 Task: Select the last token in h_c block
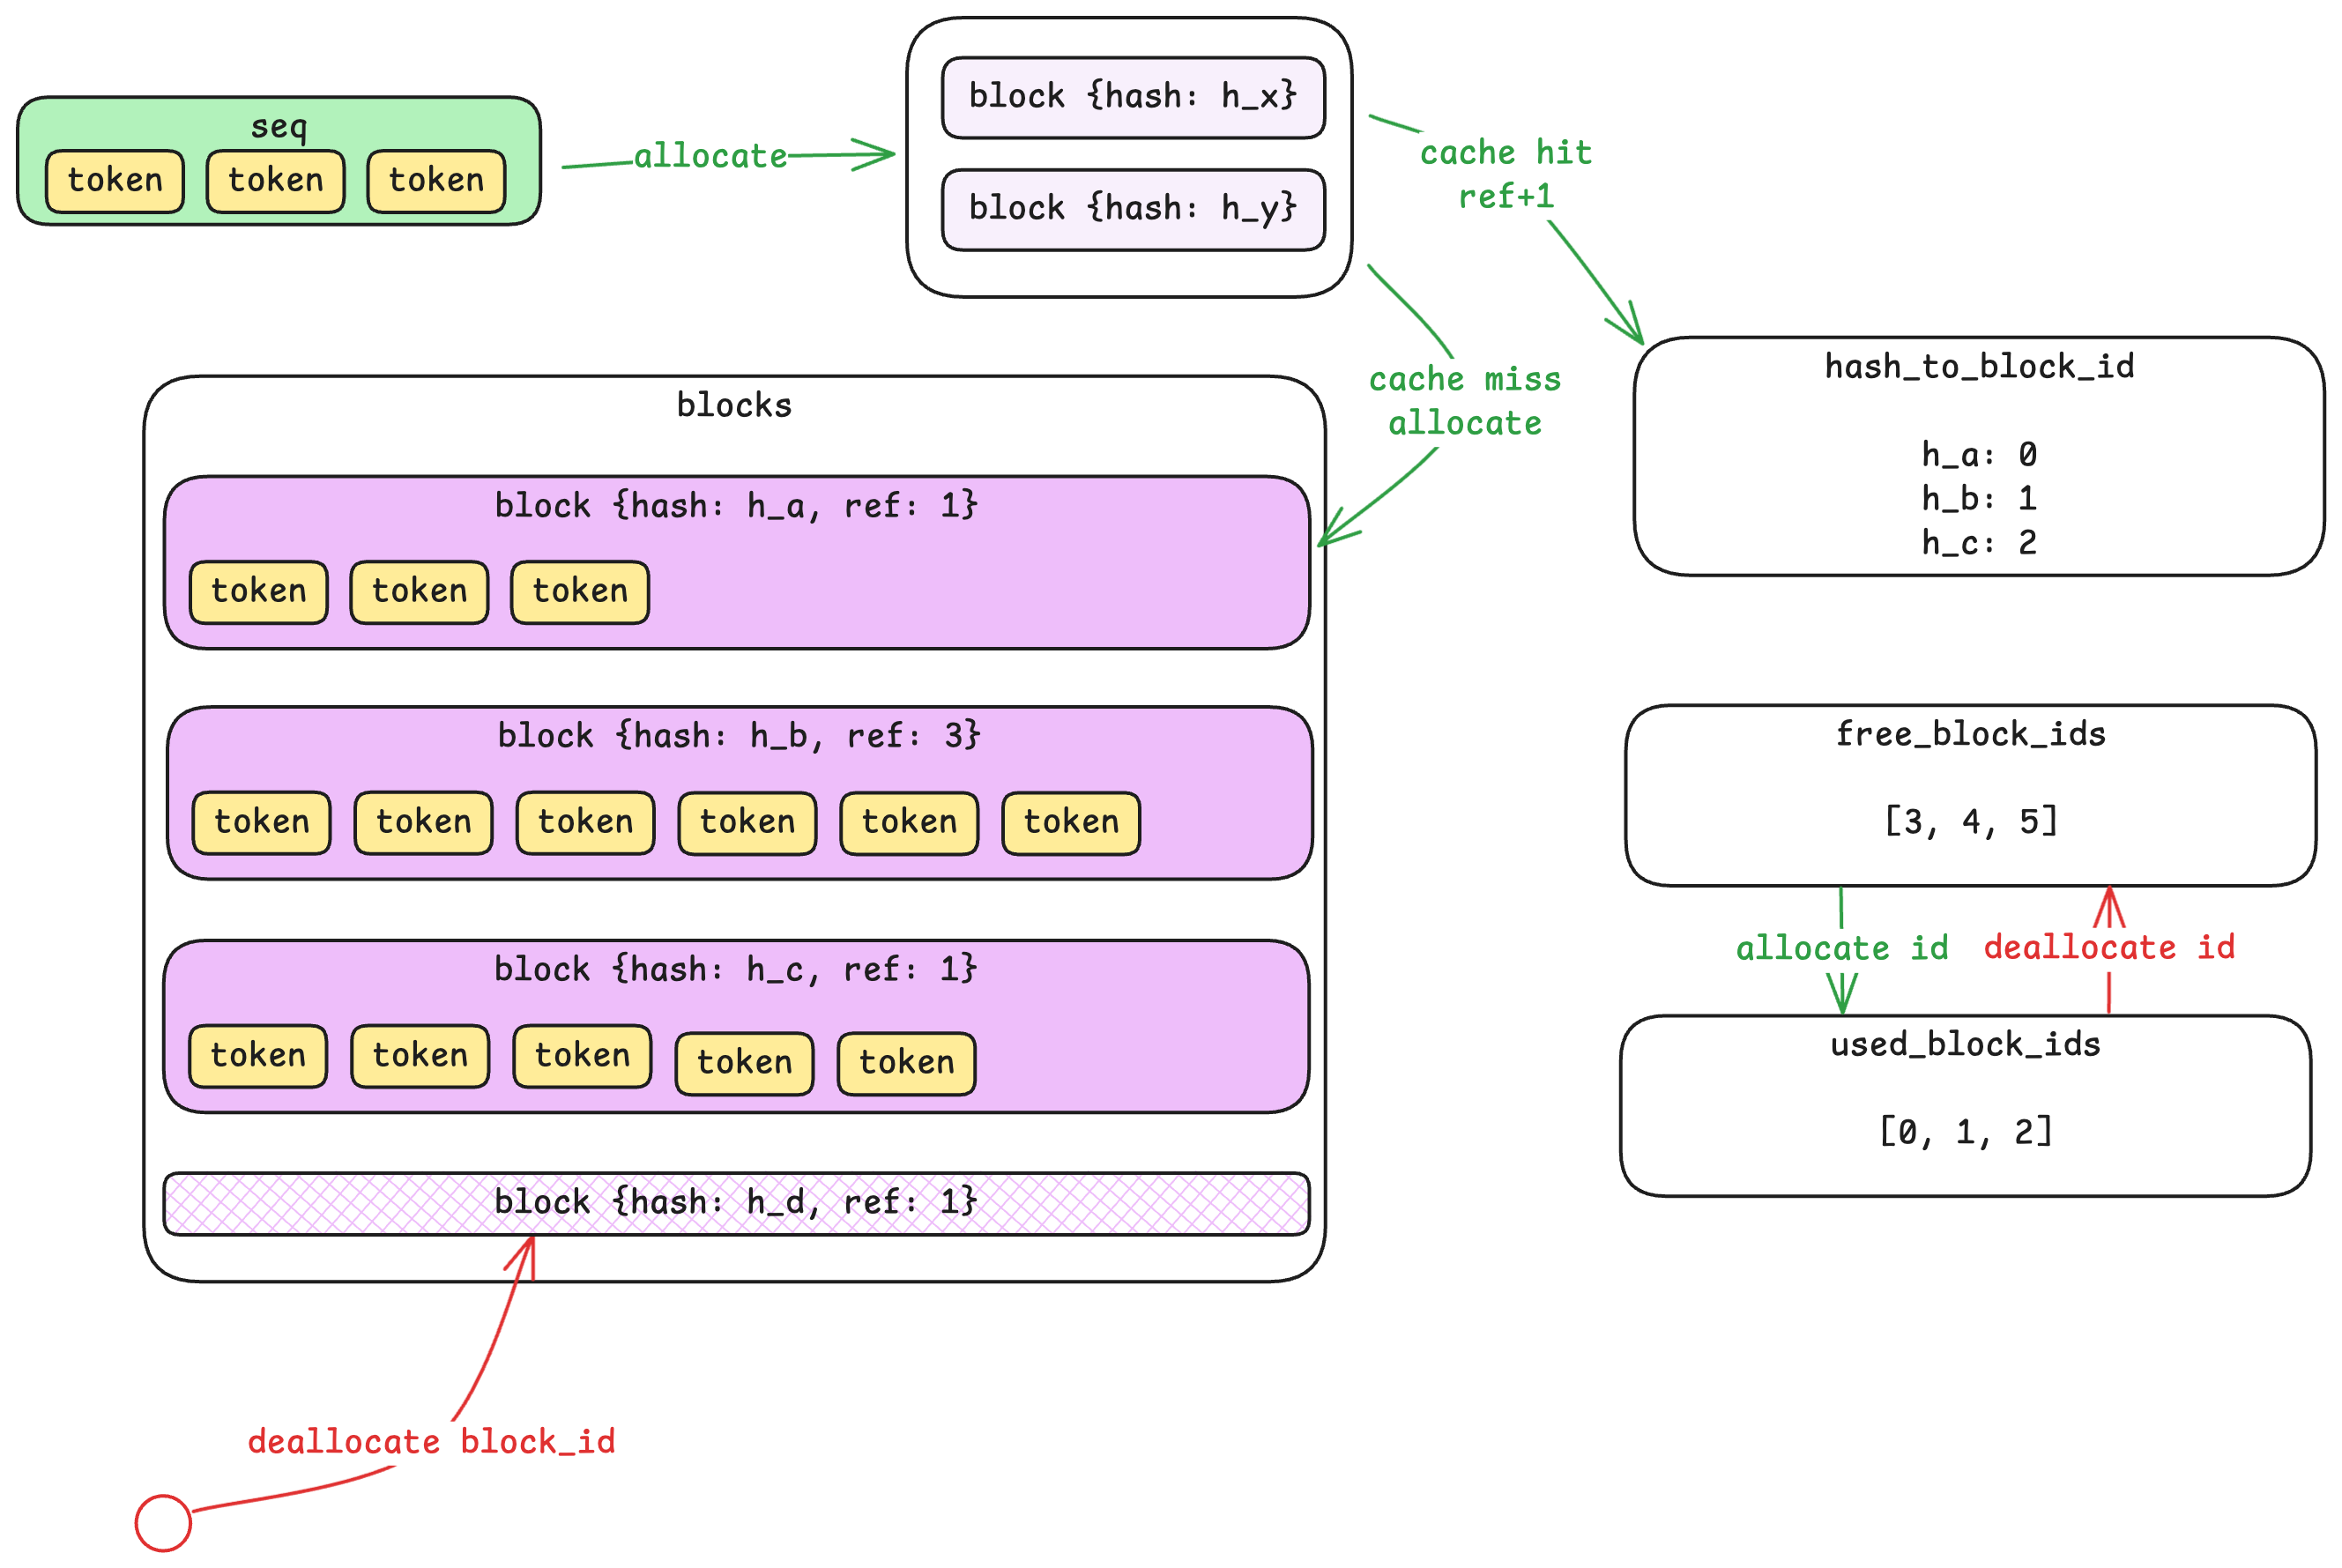pos(905,1062)
